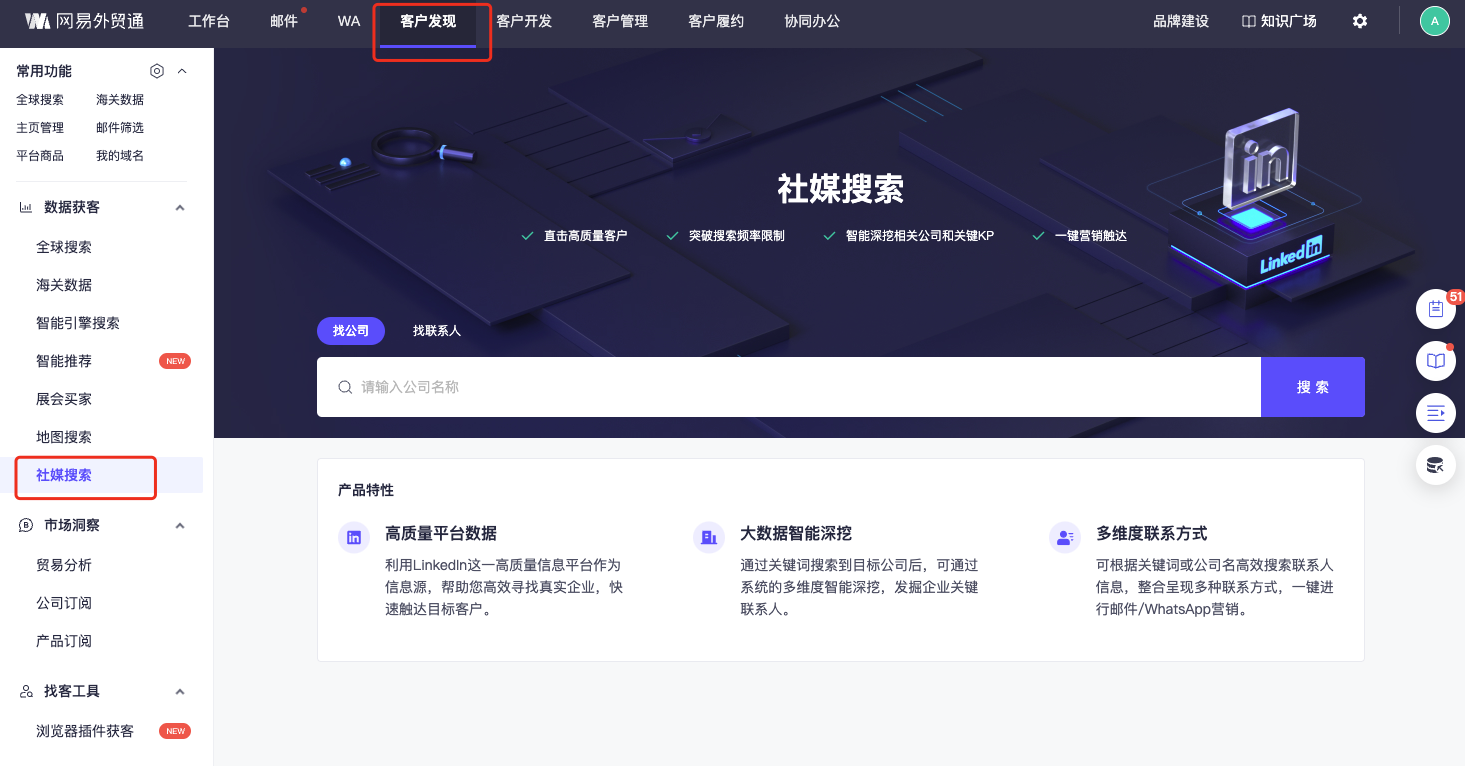Open the 主页管理 shortcut
The width and height of the screenshot is (1465, 766).
40,128
